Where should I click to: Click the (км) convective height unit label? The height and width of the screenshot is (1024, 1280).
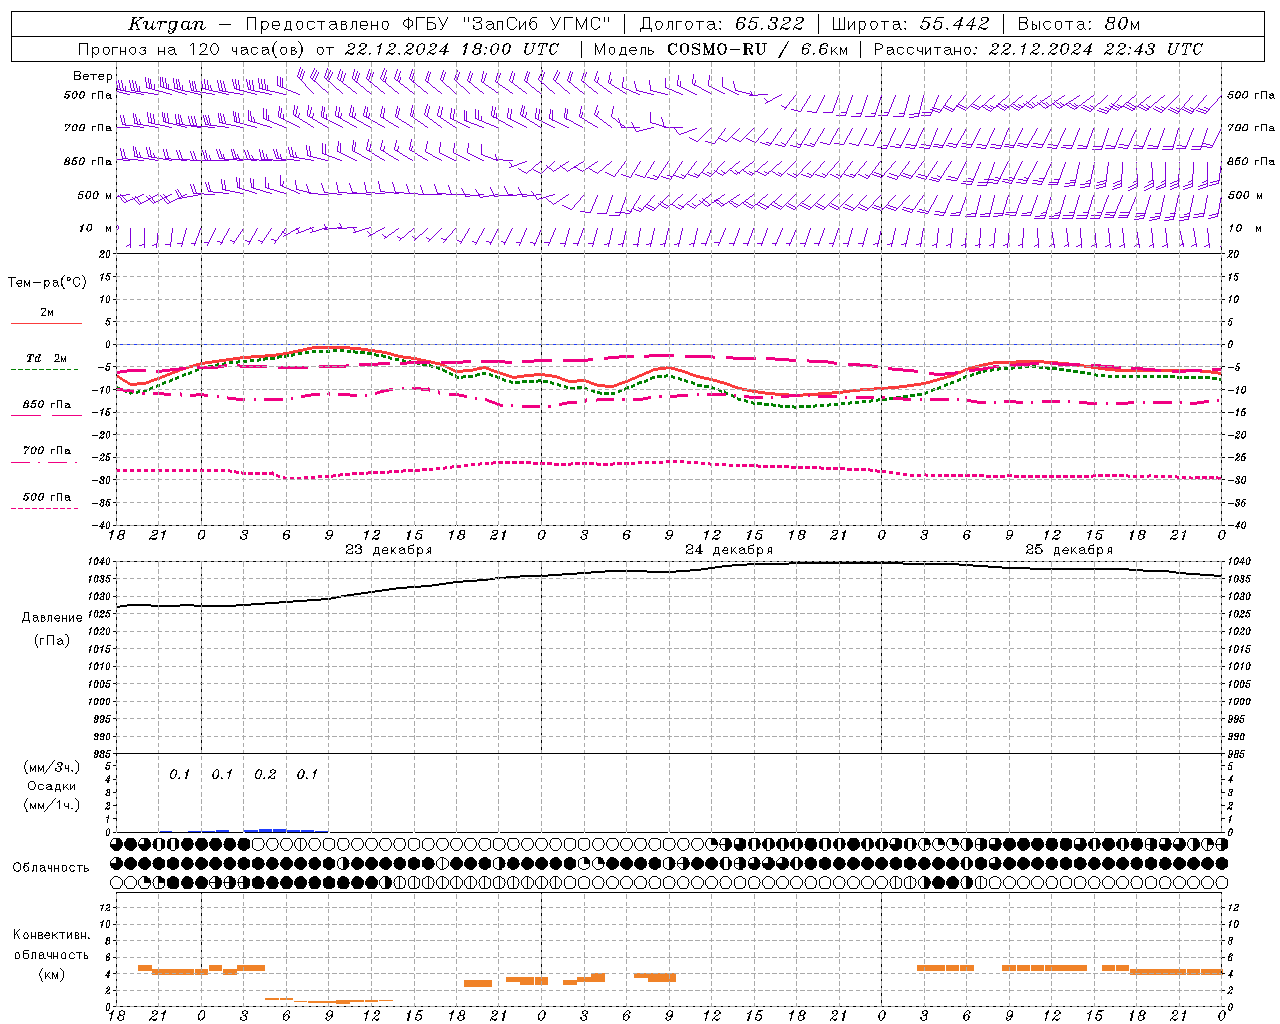click(x=52, y=974)
